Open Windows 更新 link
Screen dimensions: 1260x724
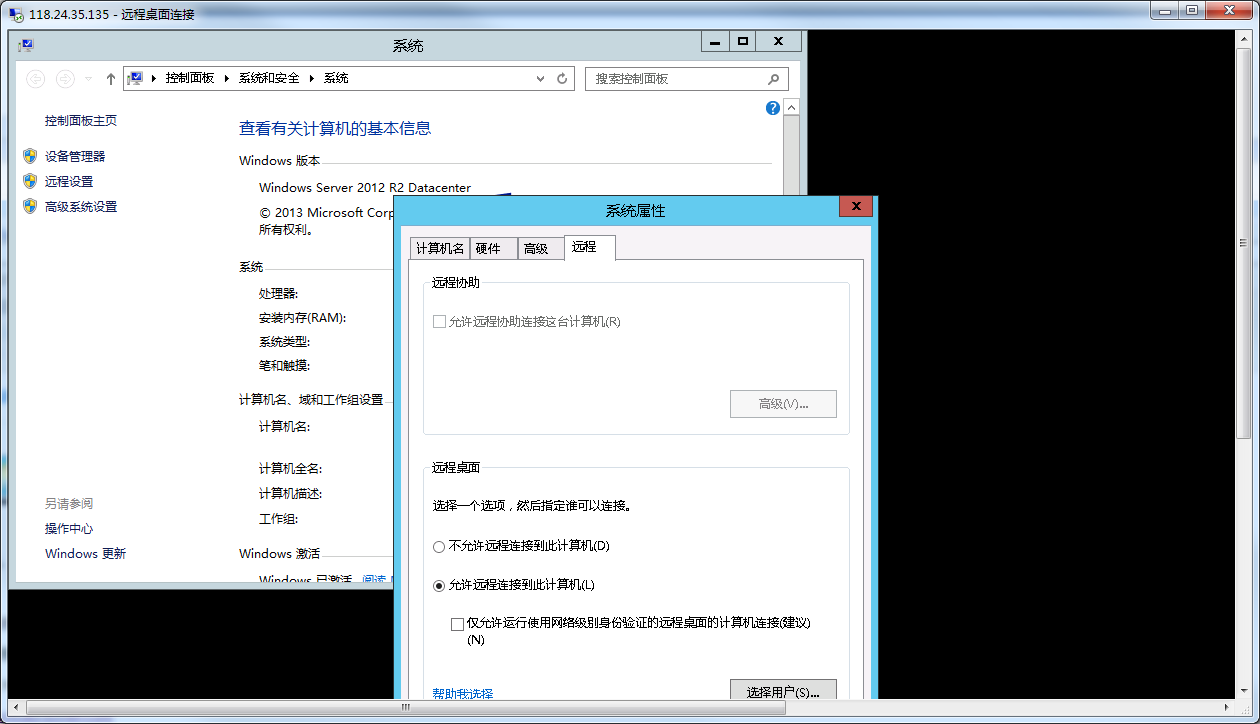(x=85, y=553)
